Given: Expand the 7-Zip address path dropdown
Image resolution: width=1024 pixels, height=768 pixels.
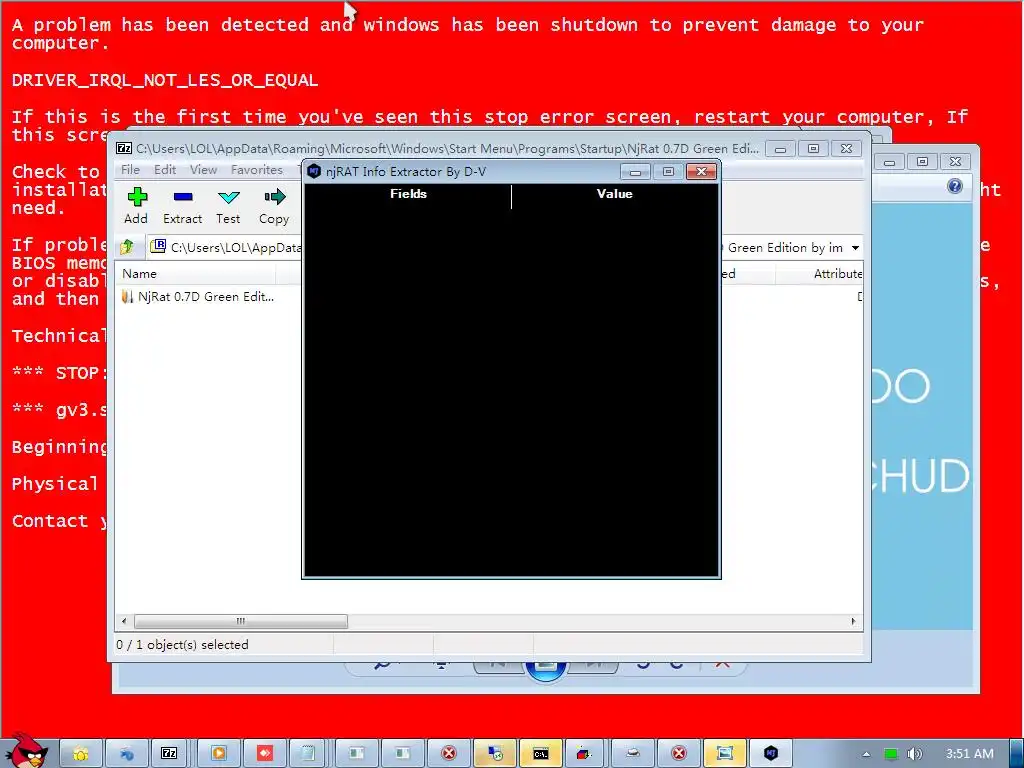Looking at the screenshot, I should tap(855, 248).
